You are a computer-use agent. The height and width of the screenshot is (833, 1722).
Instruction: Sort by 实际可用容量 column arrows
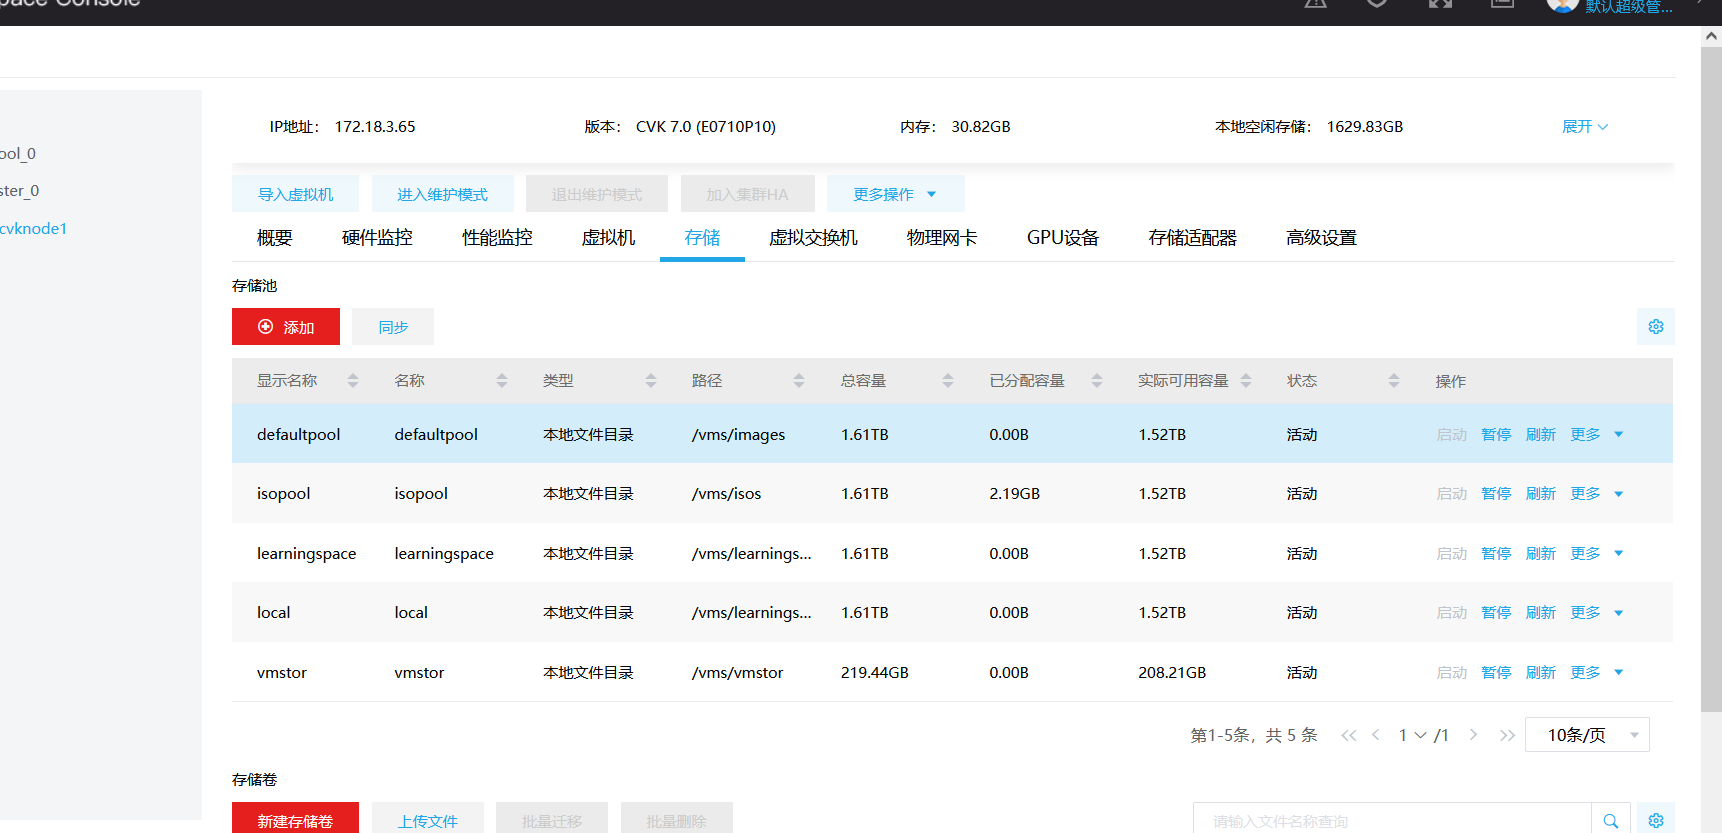pos(1245,381)
